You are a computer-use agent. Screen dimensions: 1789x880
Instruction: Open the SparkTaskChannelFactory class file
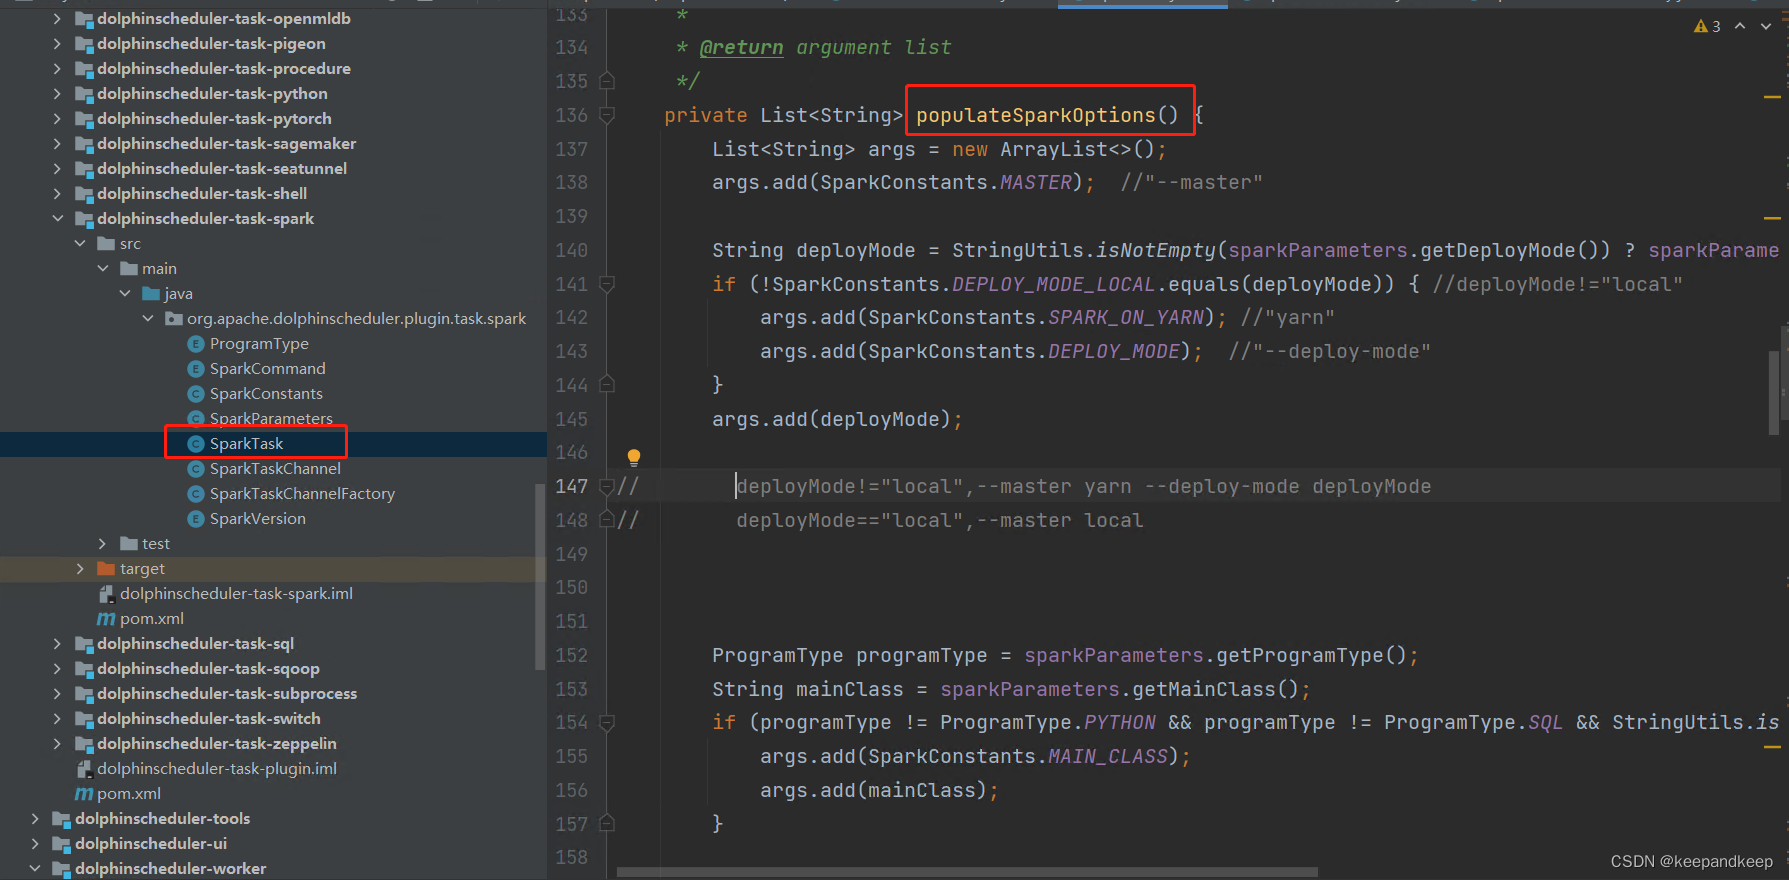tap(302, 494)
